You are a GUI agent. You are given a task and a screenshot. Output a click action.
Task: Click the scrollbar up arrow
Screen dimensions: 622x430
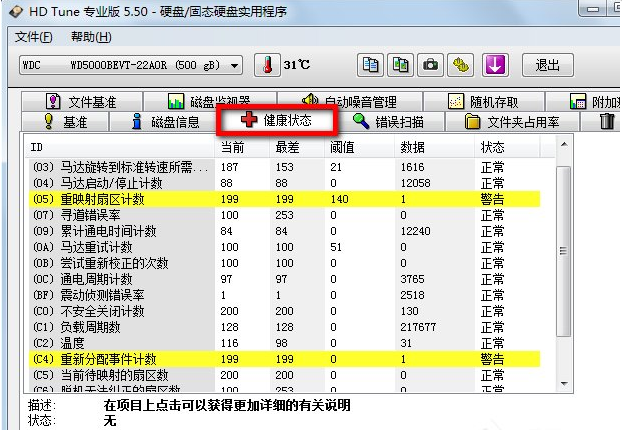pos(564,145)
